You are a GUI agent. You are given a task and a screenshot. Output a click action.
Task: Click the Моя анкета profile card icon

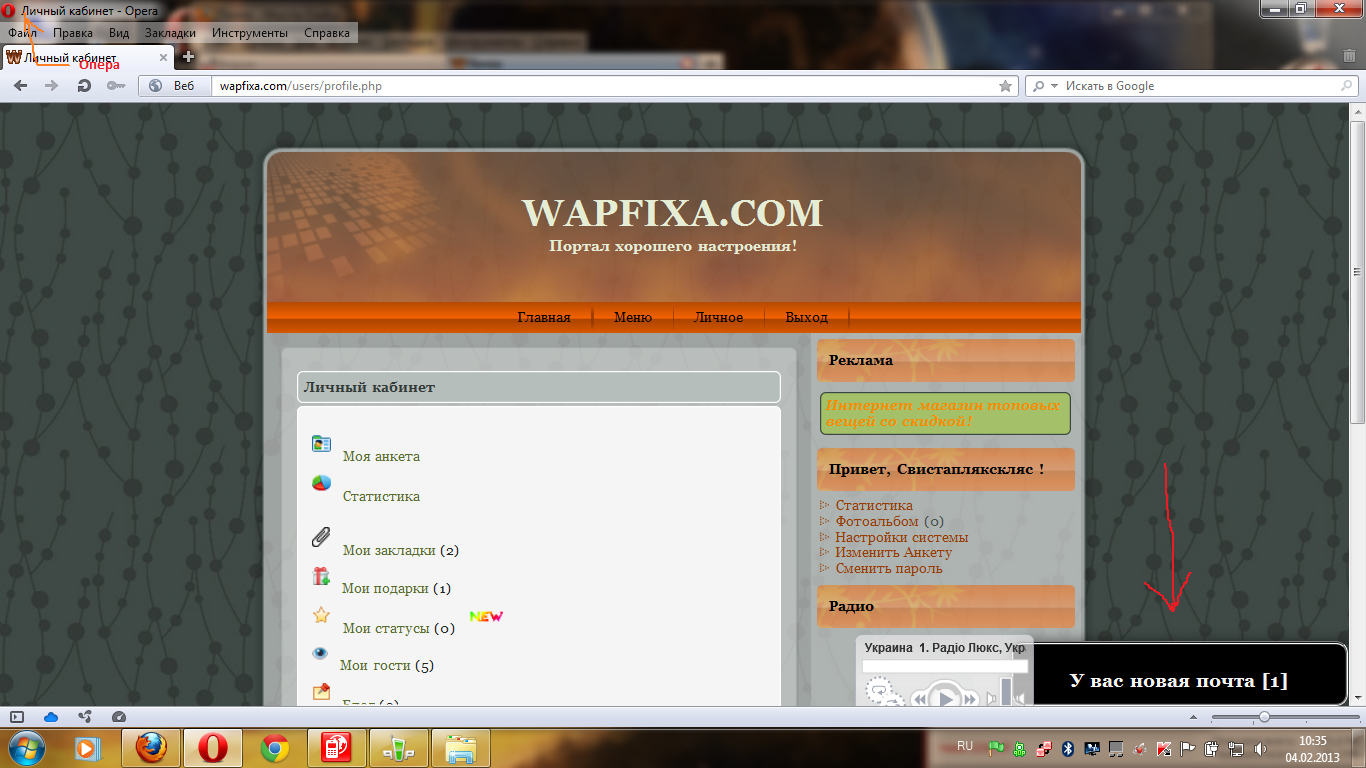(321, 443)
